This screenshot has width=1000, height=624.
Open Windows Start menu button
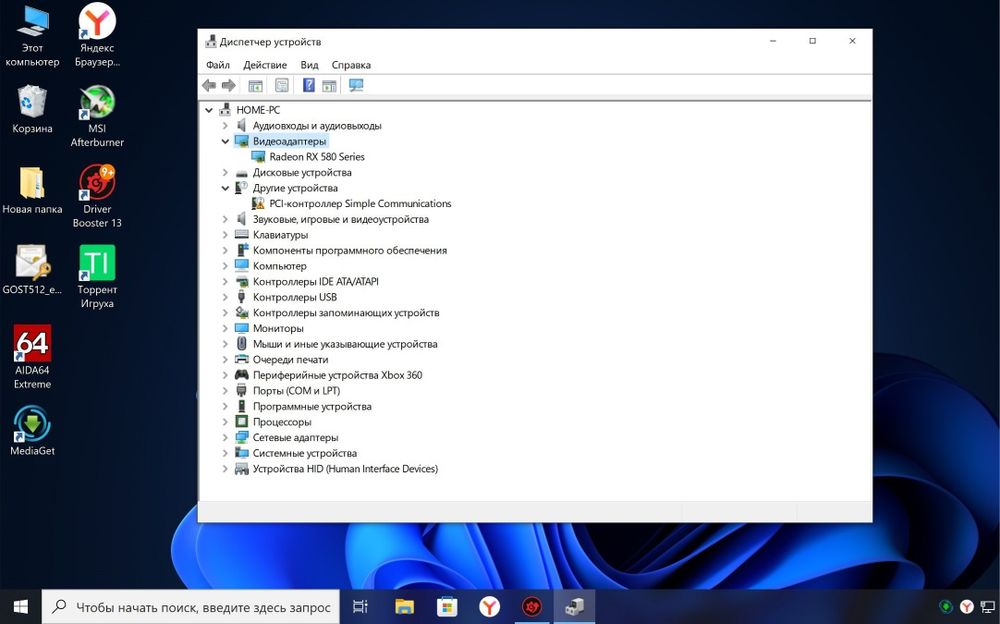coord(20,607)
